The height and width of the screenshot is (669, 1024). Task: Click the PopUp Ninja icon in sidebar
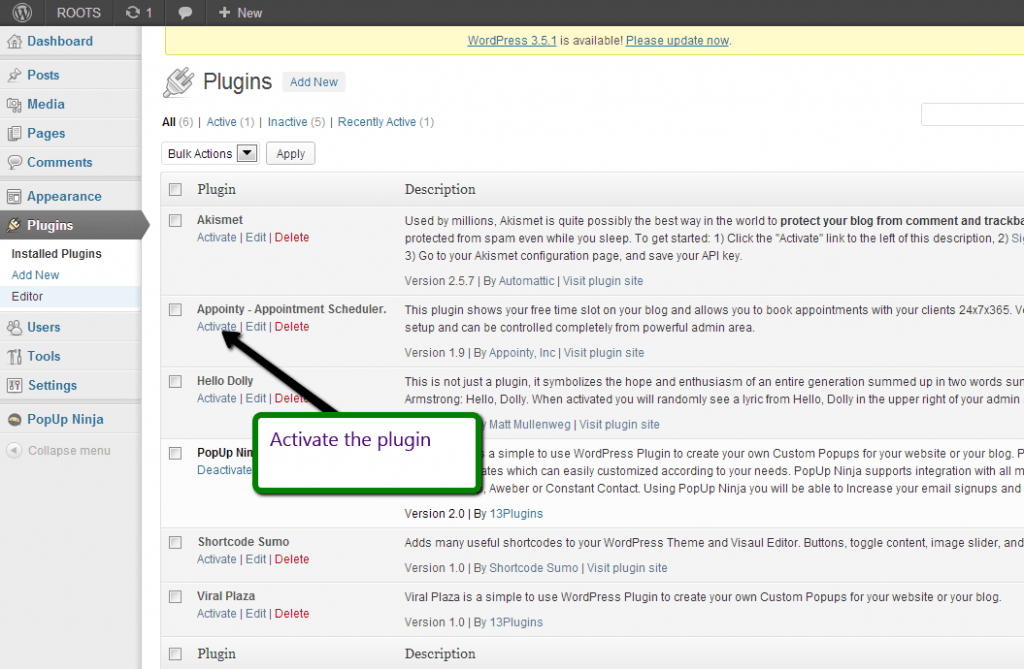pyautogui.click(x=14, y=420)
